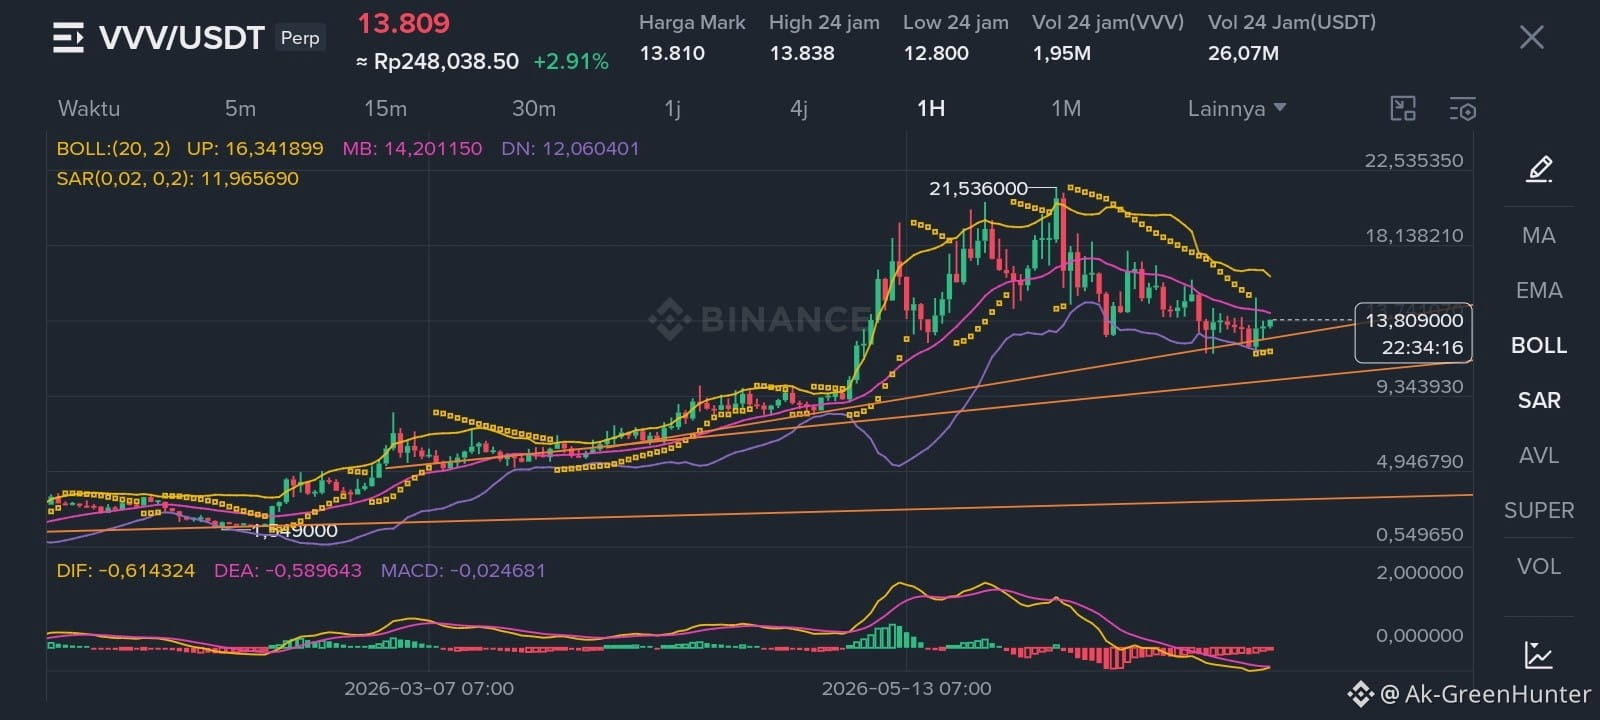
Task: Tap the 18,138210 price axis label
Action: coord(1414,235)
